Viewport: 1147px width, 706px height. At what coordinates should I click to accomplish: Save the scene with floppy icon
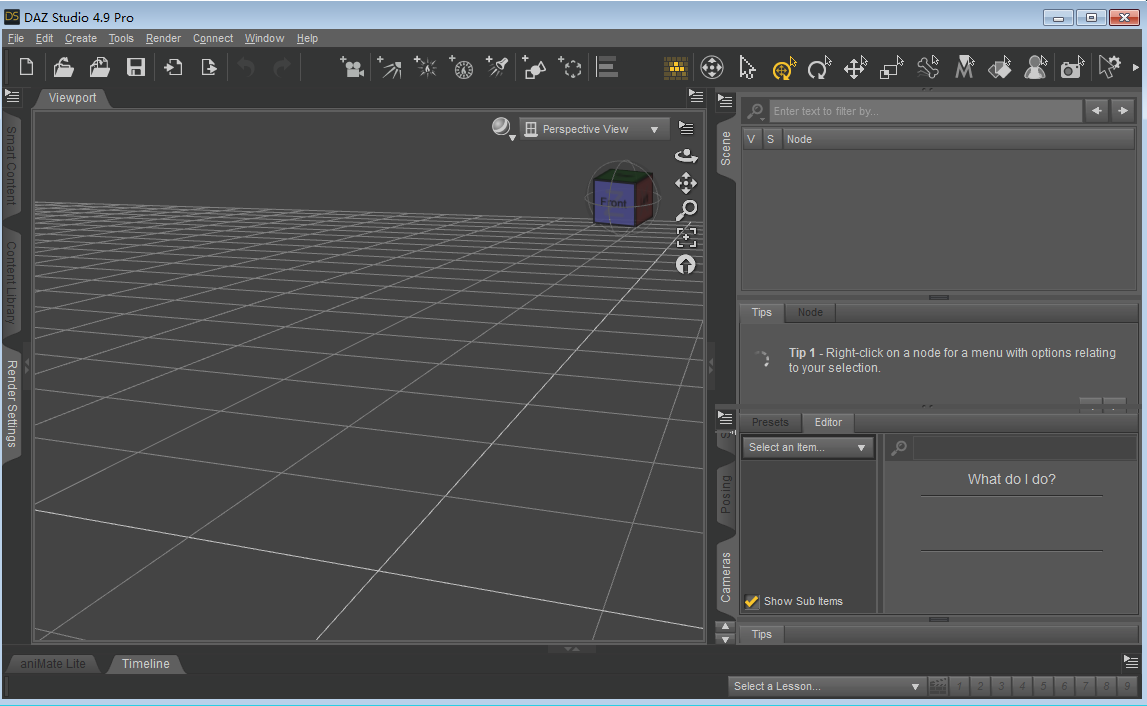135,67
